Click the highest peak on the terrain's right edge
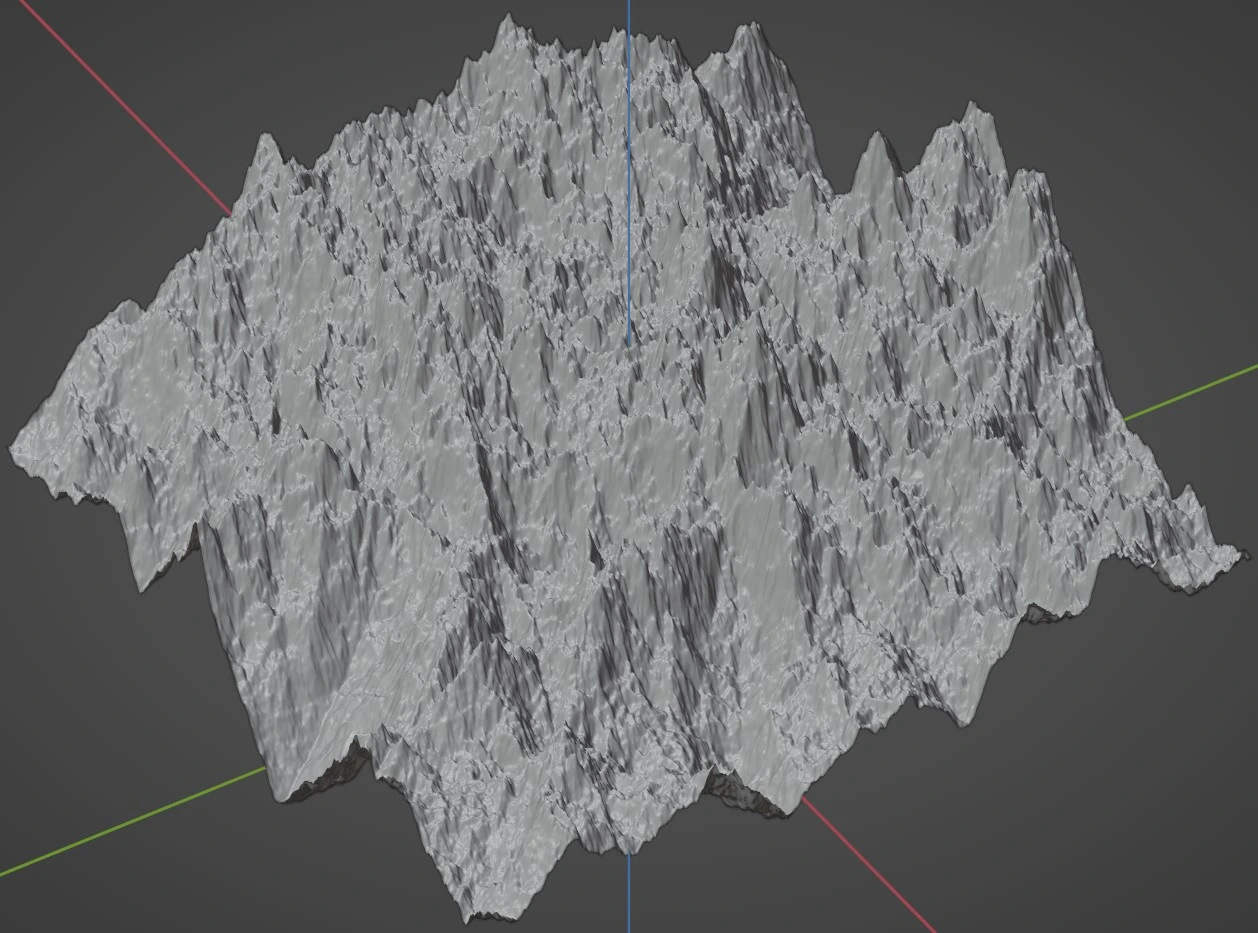Viewport: 1258px width, 933px height. coord(970,106)
